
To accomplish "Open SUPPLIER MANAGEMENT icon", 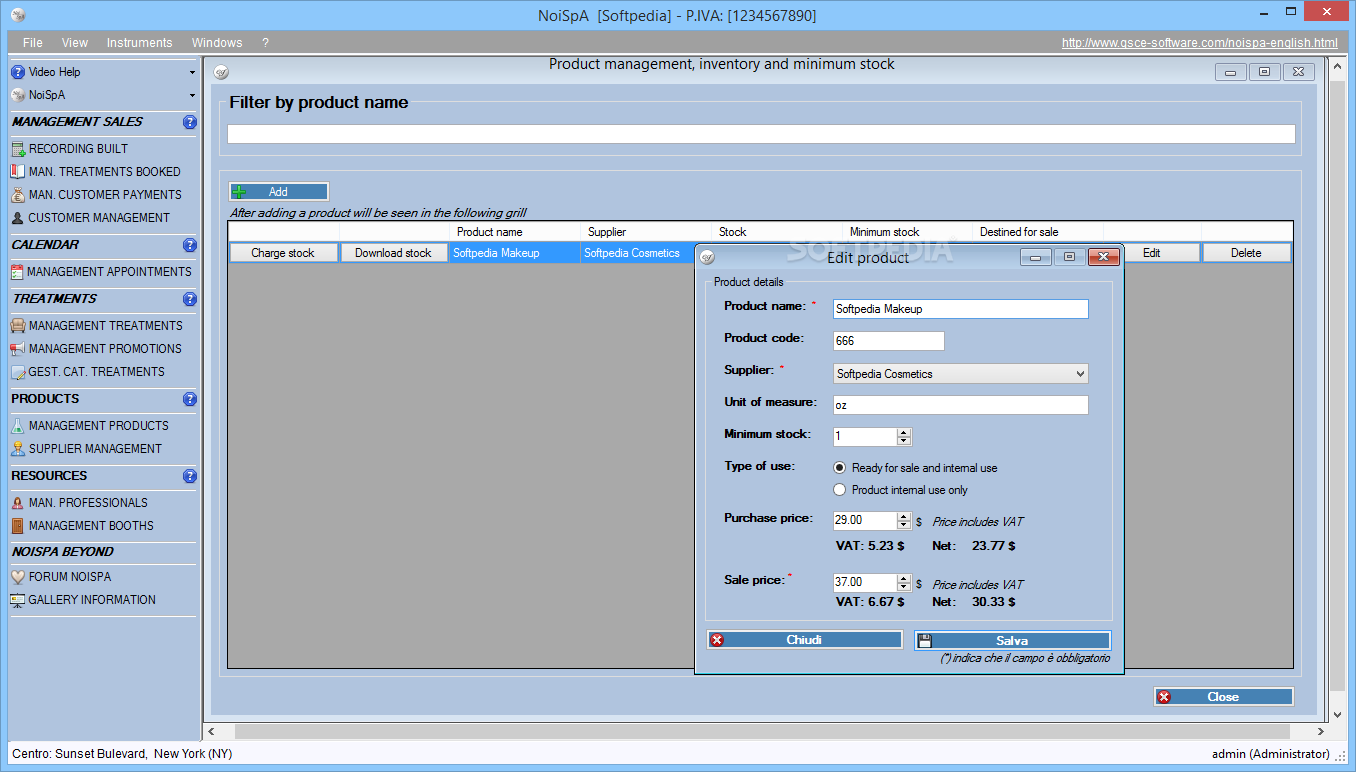I will click(x=18, y=449).
